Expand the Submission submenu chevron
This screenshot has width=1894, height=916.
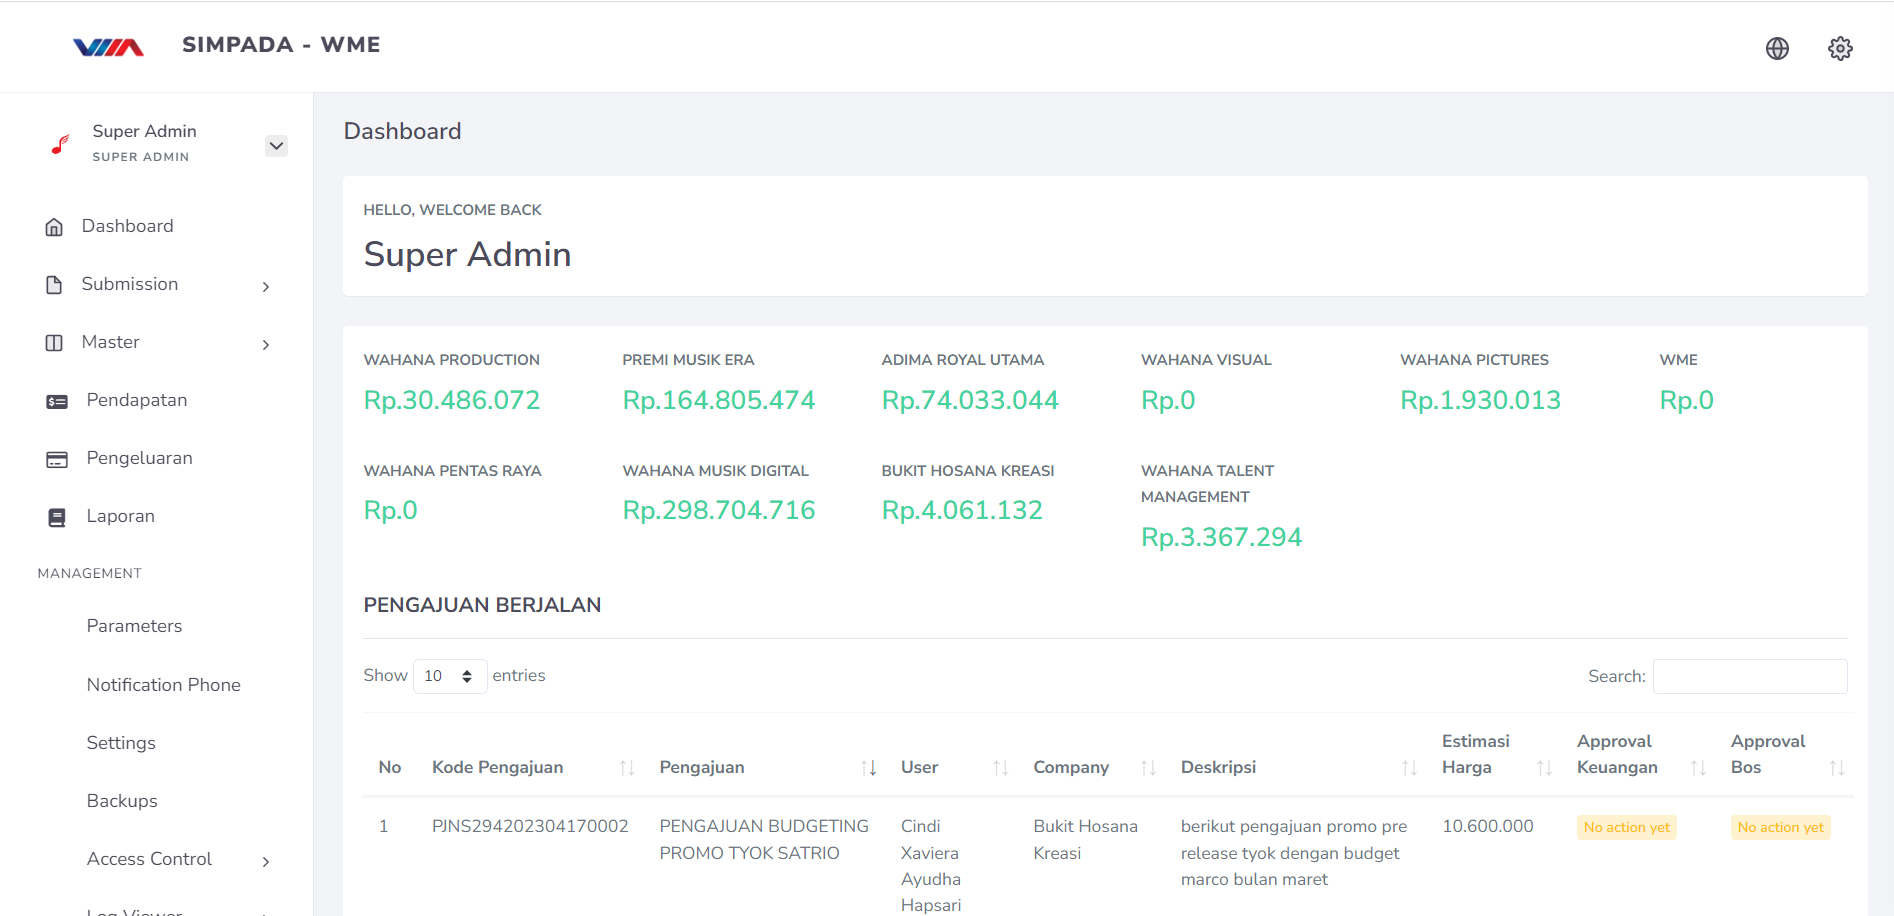265,286
